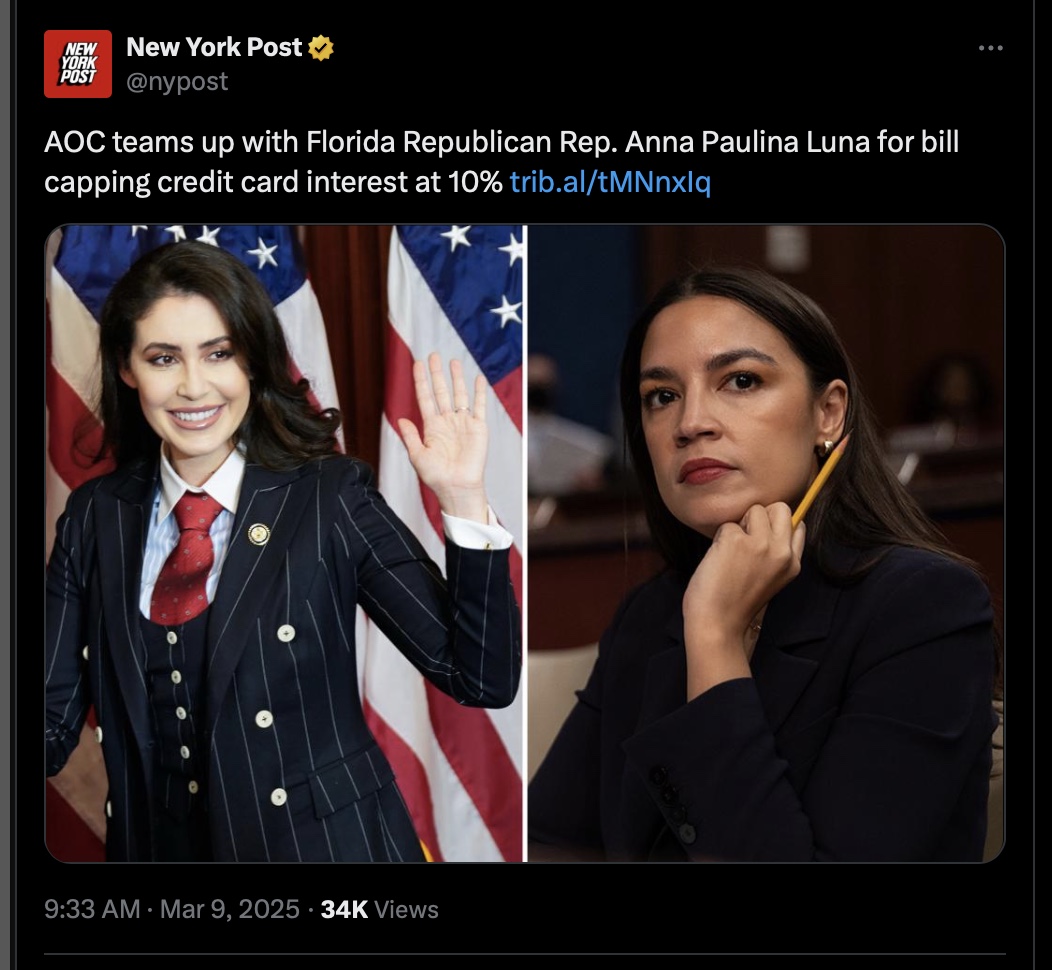Image resolution: width=1052 pixels, height=970 pixels.
Task: Visit the @nypost handle profile
Action: (177, 81)
